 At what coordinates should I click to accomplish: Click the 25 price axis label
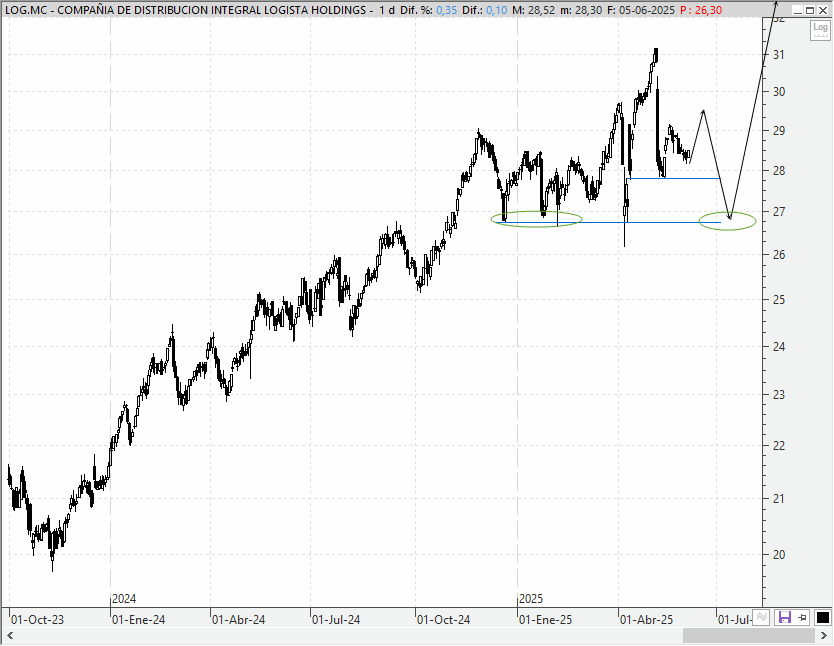[779, 299]
